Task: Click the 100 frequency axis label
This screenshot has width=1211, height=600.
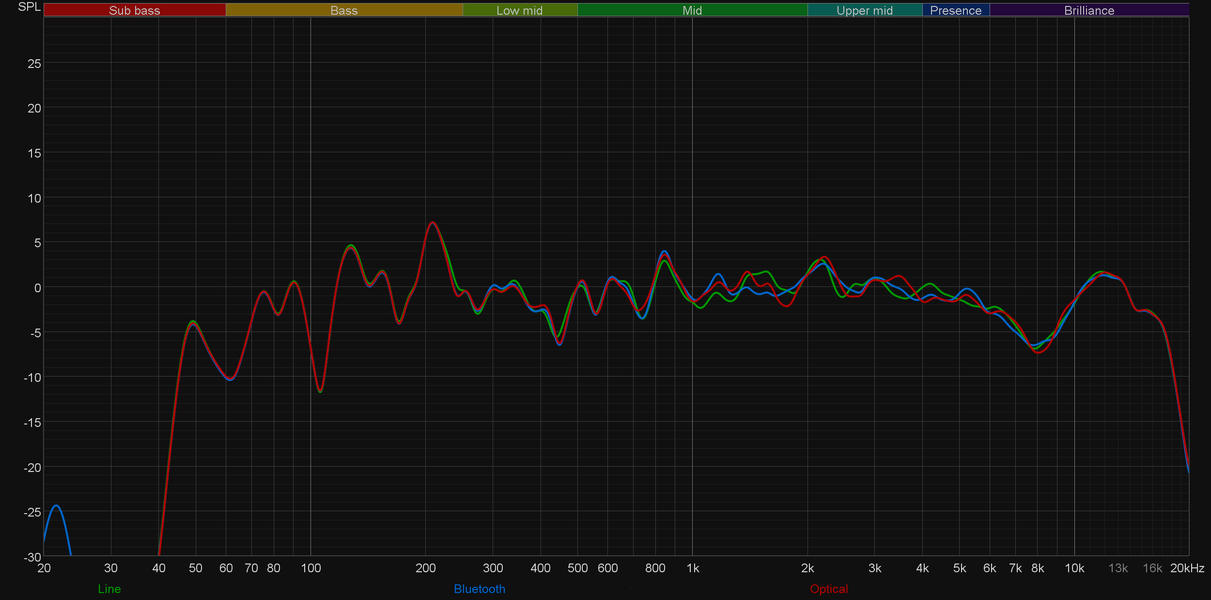Action: pyautogui.click(x=311, y=568)
